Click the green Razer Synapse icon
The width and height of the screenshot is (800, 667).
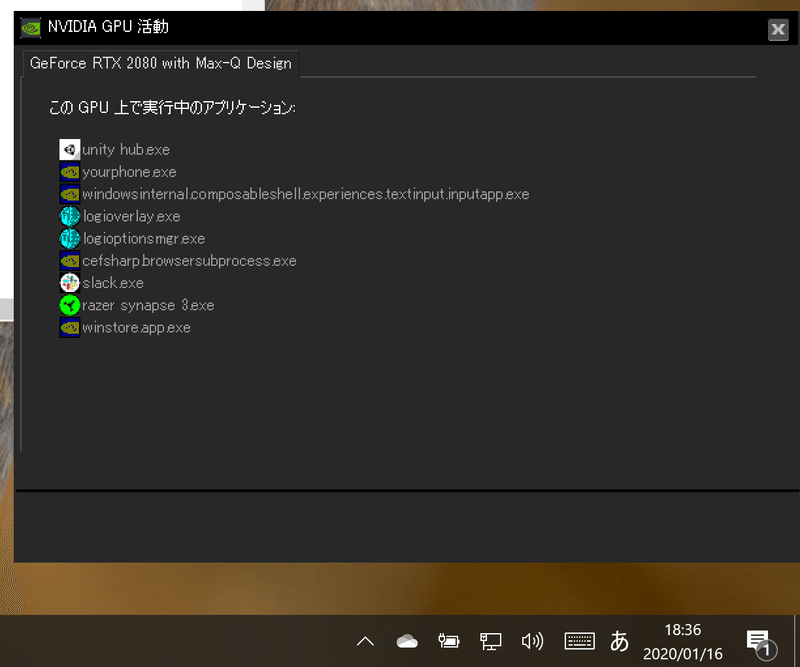point(70,305)
